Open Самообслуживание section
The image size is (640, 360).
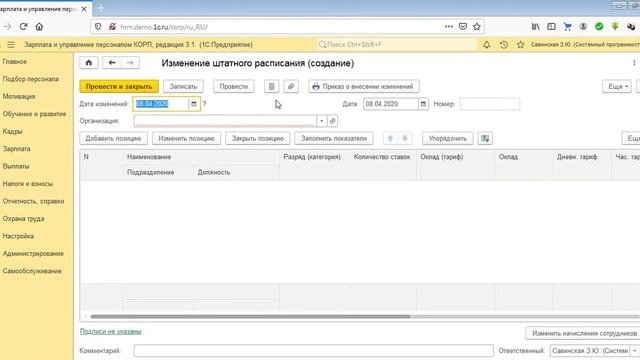point(32,271)
